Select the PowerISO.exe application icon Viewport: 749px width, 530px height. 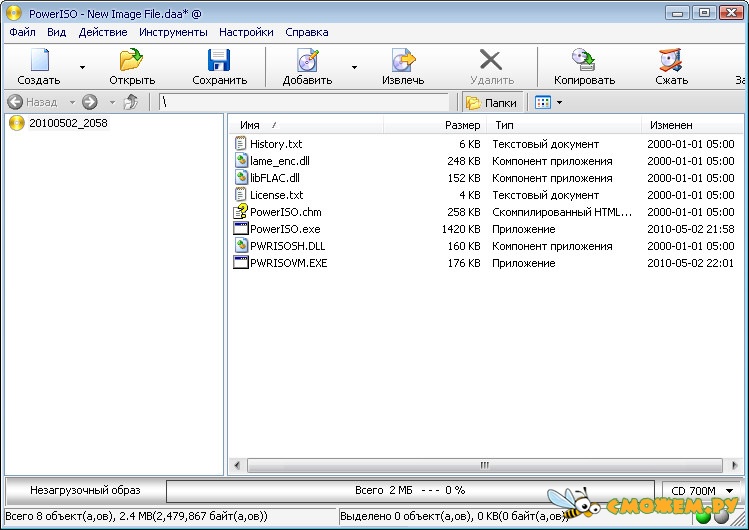pos(241,228)
